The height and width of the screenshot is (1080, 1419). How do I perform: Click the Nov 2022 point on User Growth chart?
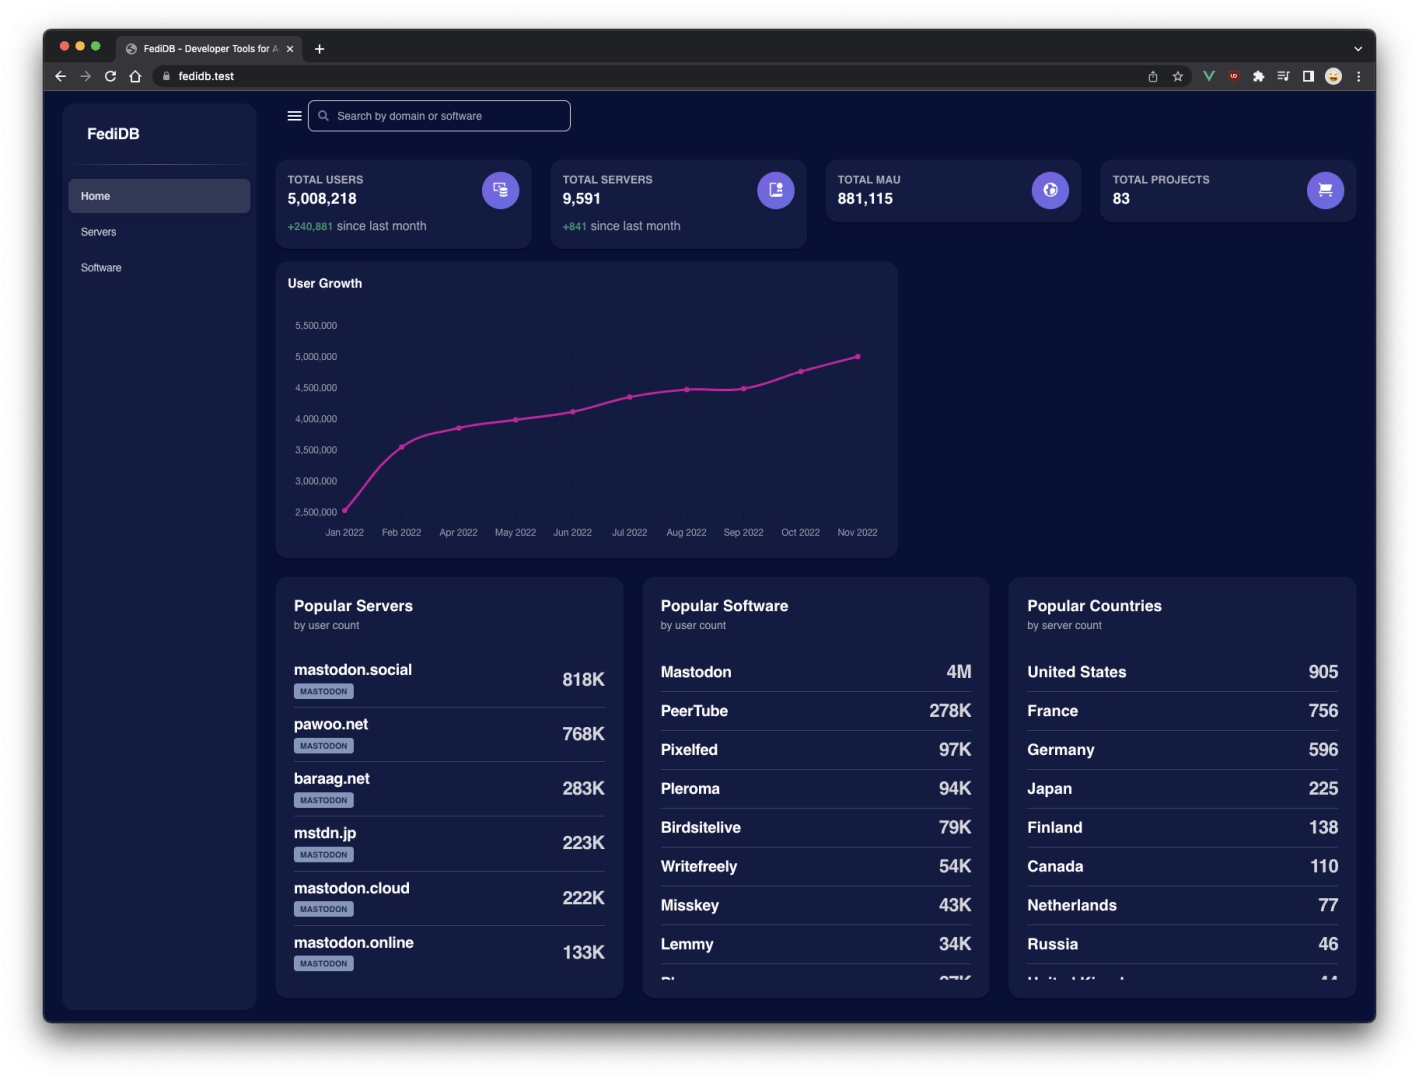[858, 356]
